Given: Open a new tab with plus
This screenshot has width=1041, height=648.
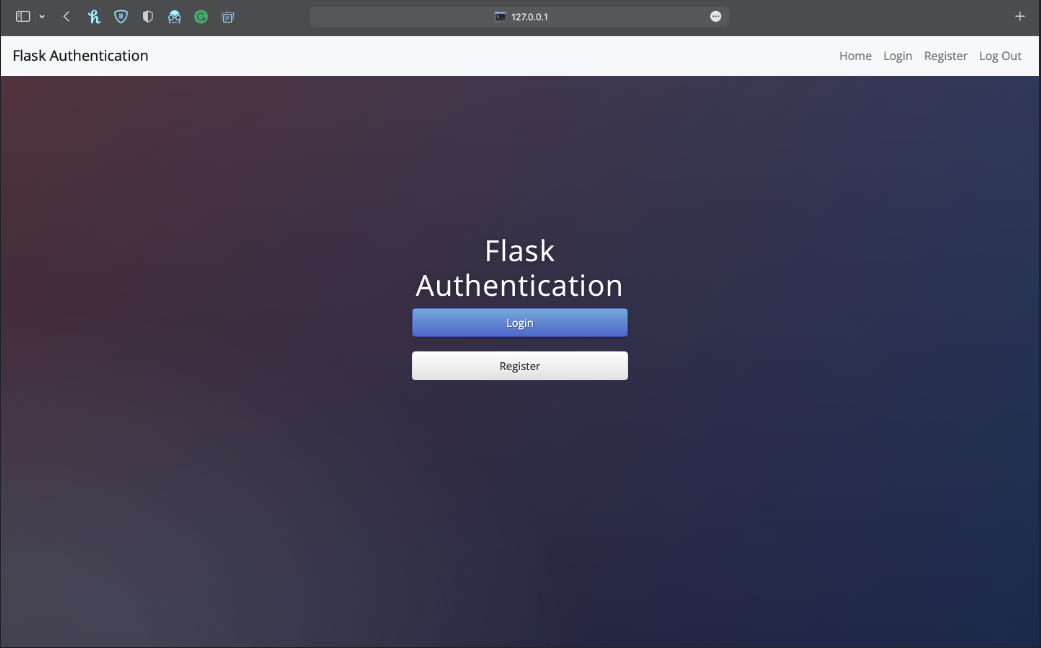Looking at the screenshot, I should tap(1020, 17).
